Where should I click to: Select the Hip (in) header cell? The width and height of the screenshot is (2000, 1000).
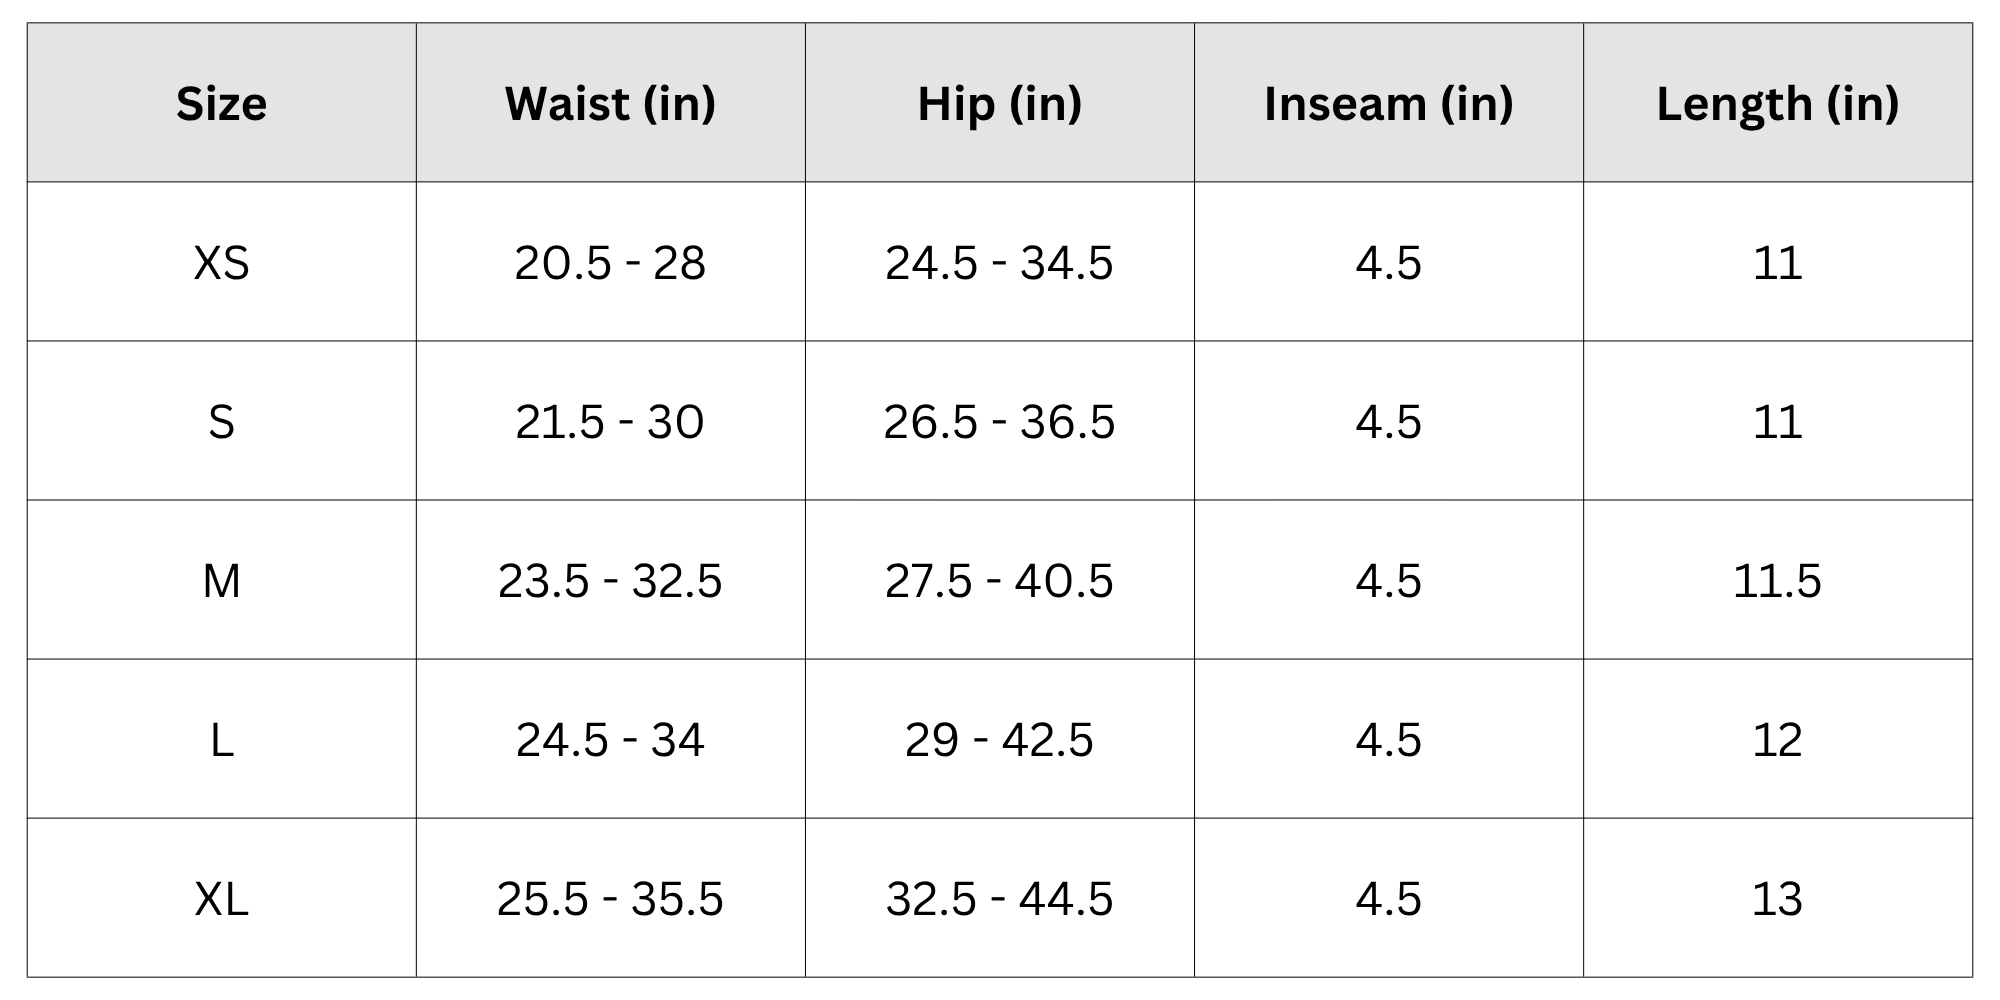999,103
